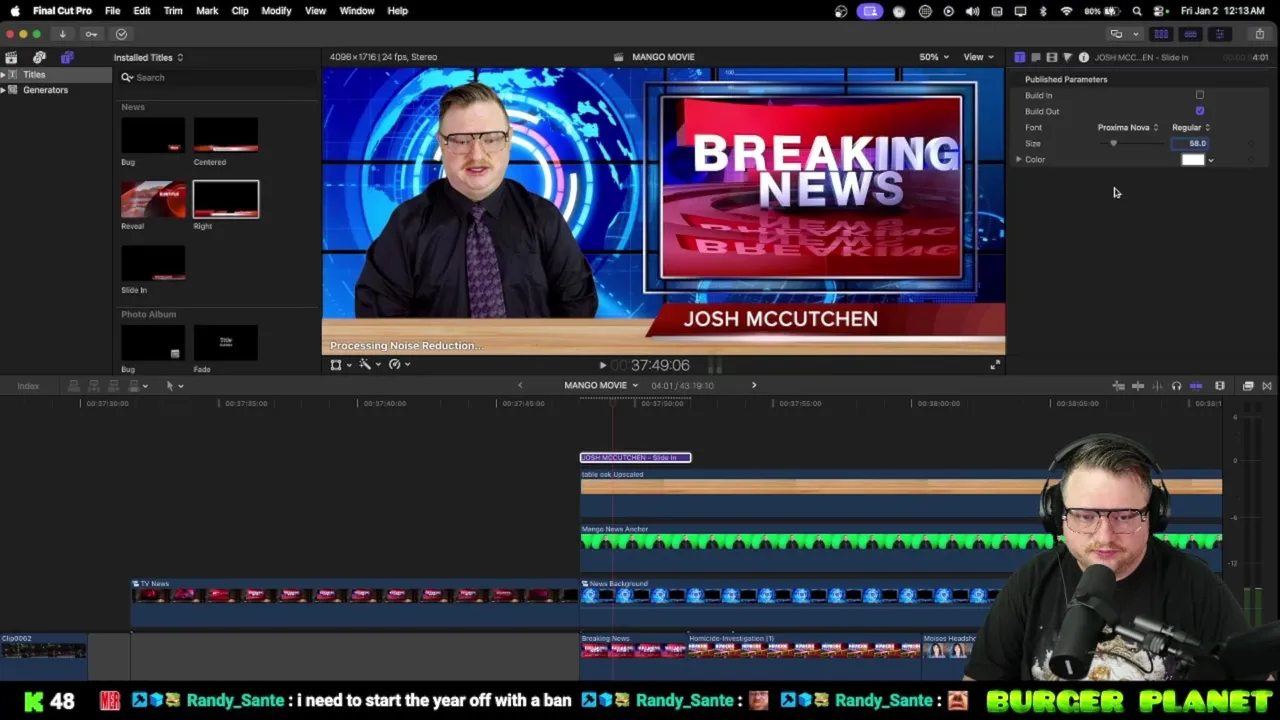Open the Regular font style dropdown
1280x720 pixels.
click(x=1191, y=127)
